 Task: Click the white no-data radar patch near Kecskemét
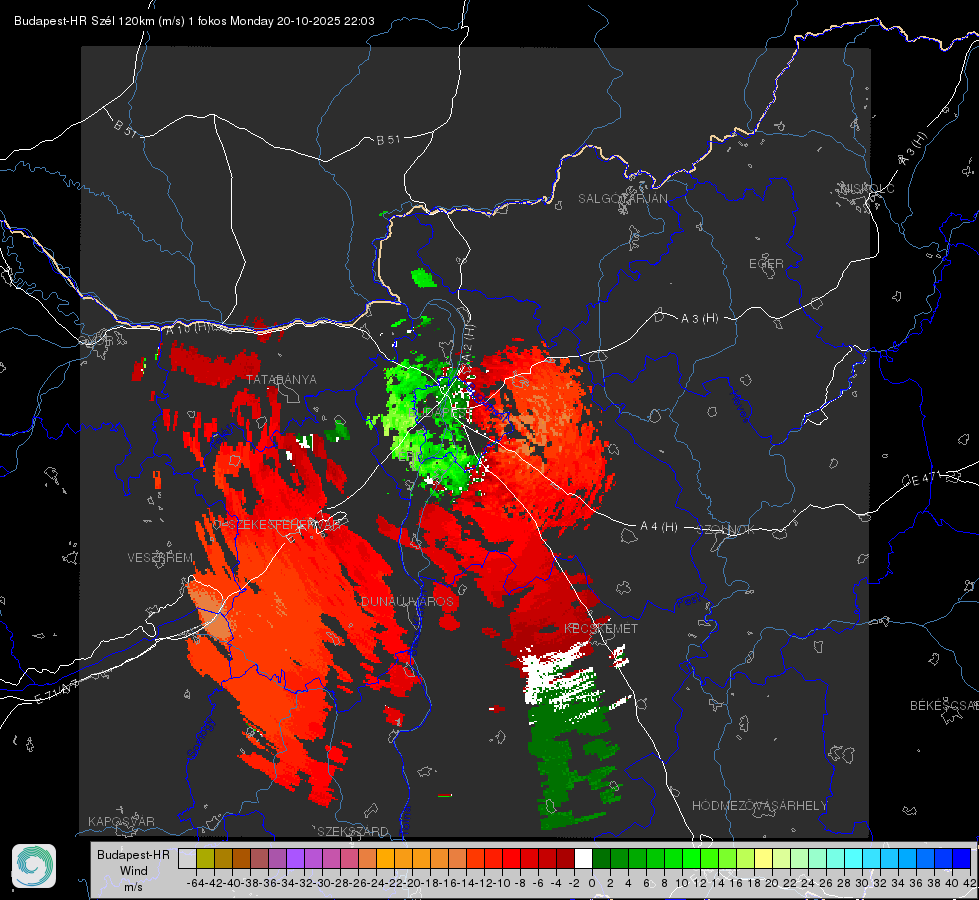tap(559, 678)
